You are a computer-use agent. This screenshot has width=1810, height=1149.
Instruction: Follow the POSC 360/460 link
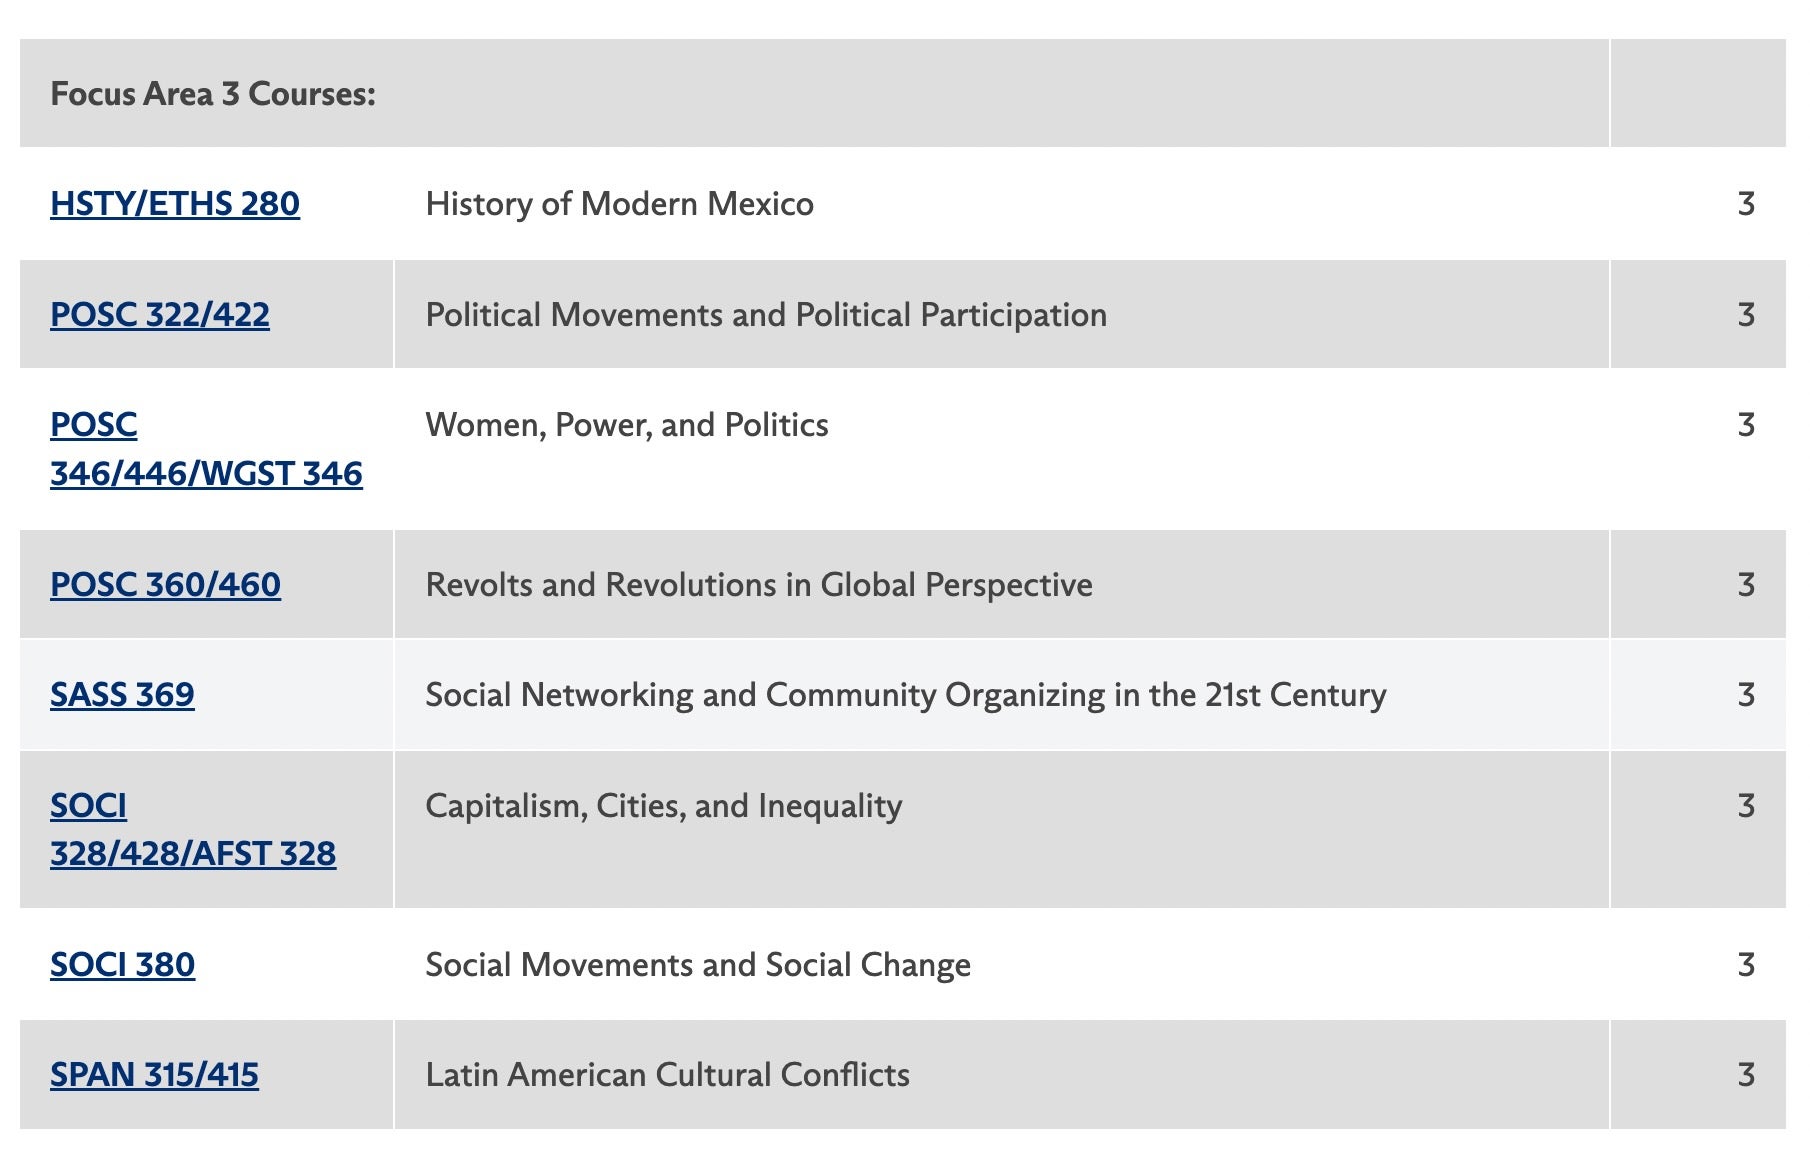[165, 585]
